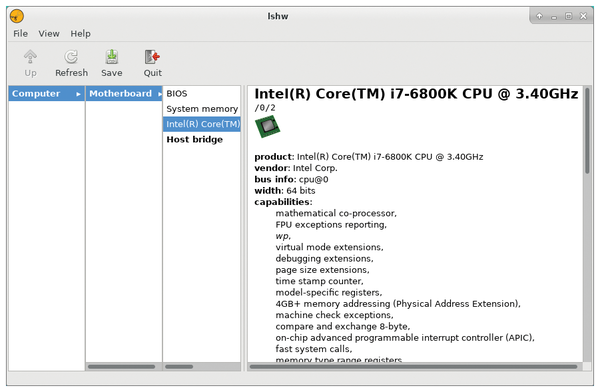Click 'fast system calls' capability text
Image resolution: width=600 pixels, height=392 pixels.
pyautogui.click(x=313, y=349)
